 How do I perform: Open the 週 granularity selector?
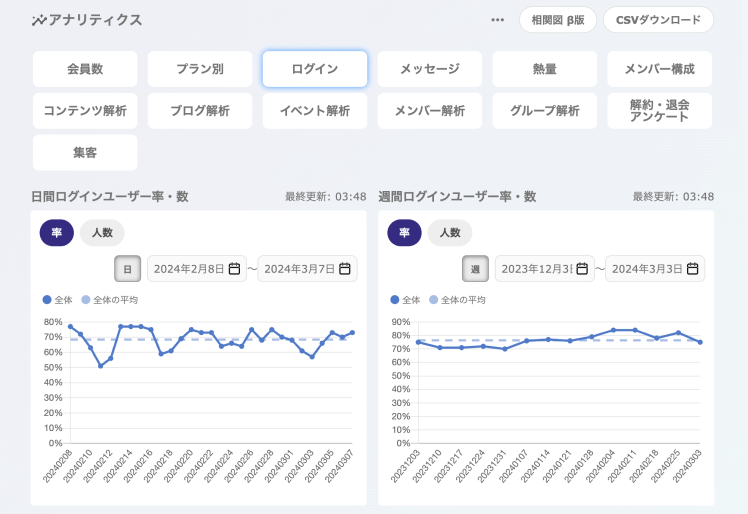click(475, 269)
